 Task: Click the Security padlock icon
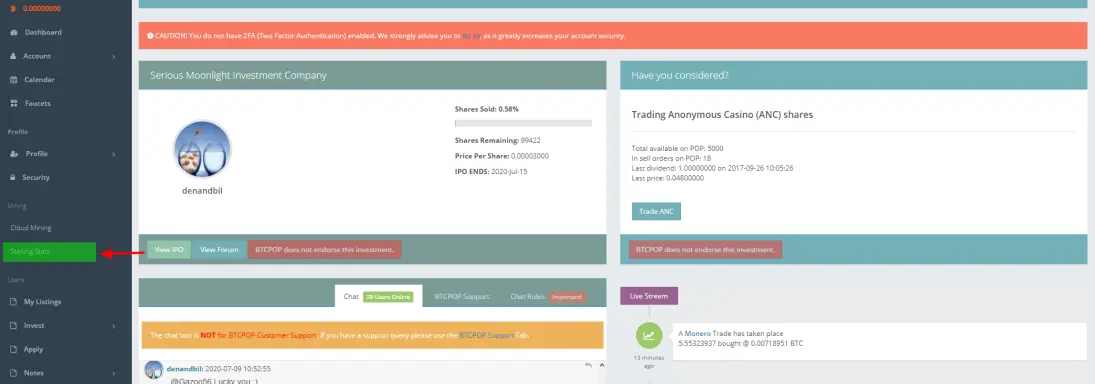click(13, 177)
